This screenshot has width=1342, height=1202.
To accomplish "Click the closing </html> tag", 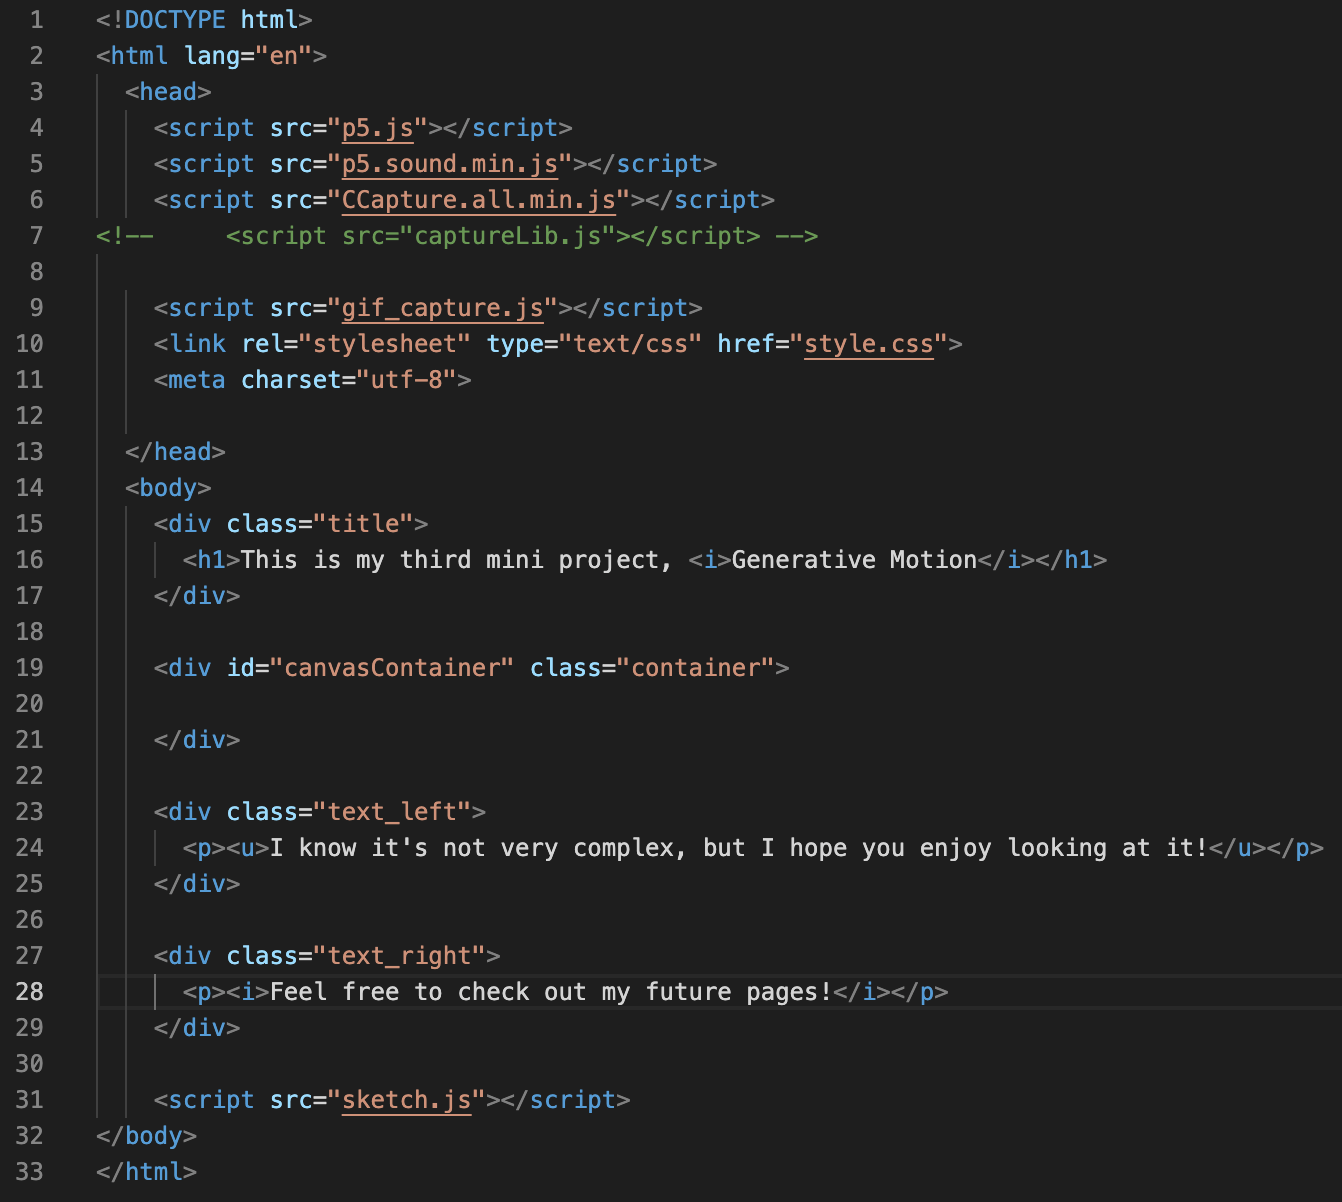I will coord(147,1172).
